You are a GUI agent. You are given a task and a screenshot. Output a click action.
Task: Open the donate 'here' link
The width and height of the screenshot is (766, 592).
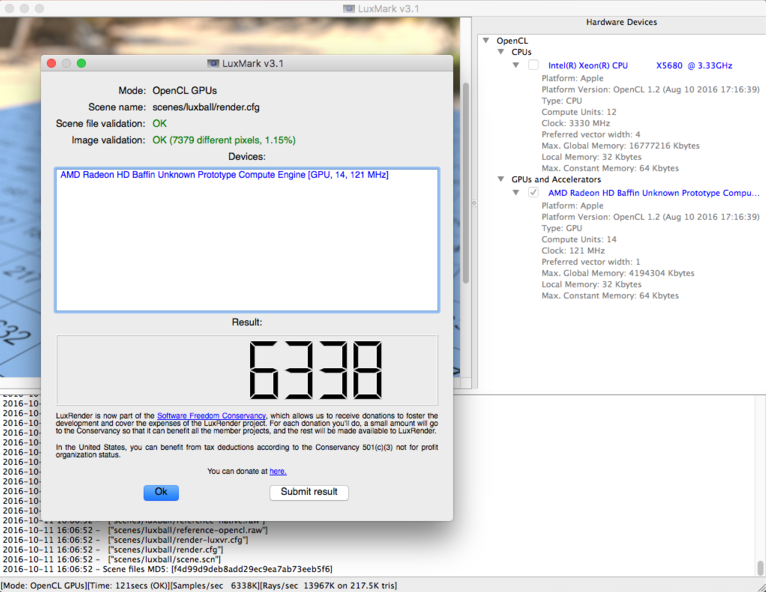(x=278, y=471)
